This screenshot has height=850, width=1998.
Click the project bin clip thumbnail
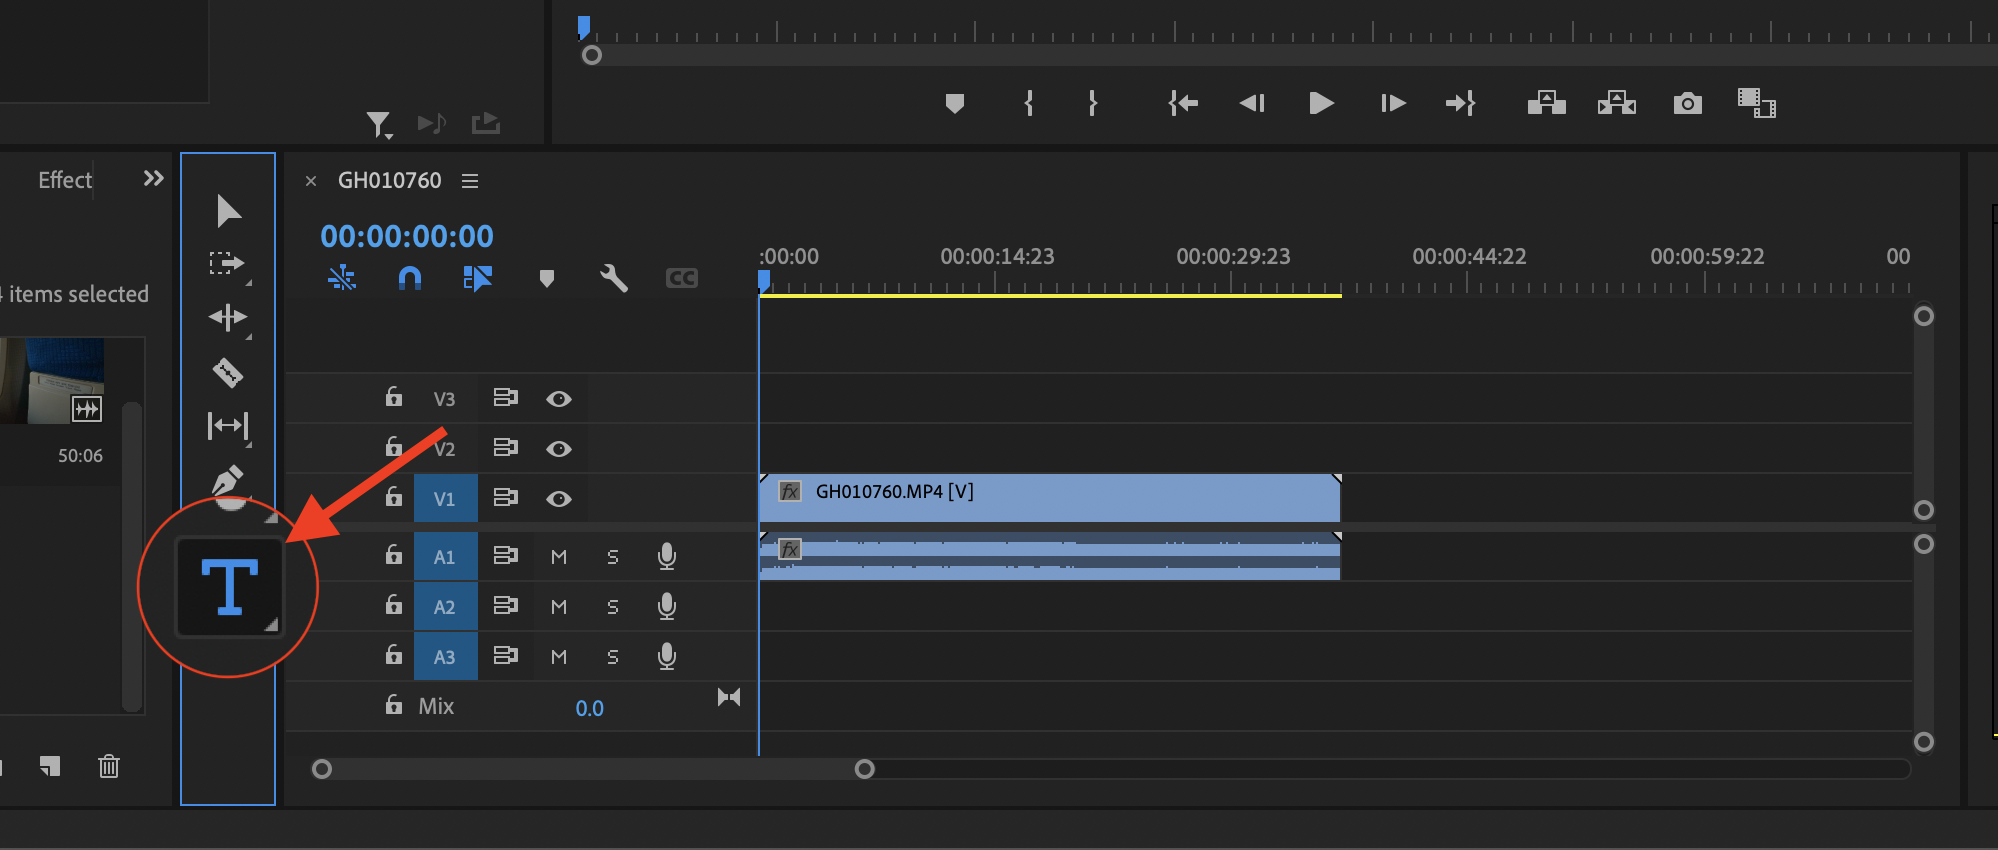[52, 381]
